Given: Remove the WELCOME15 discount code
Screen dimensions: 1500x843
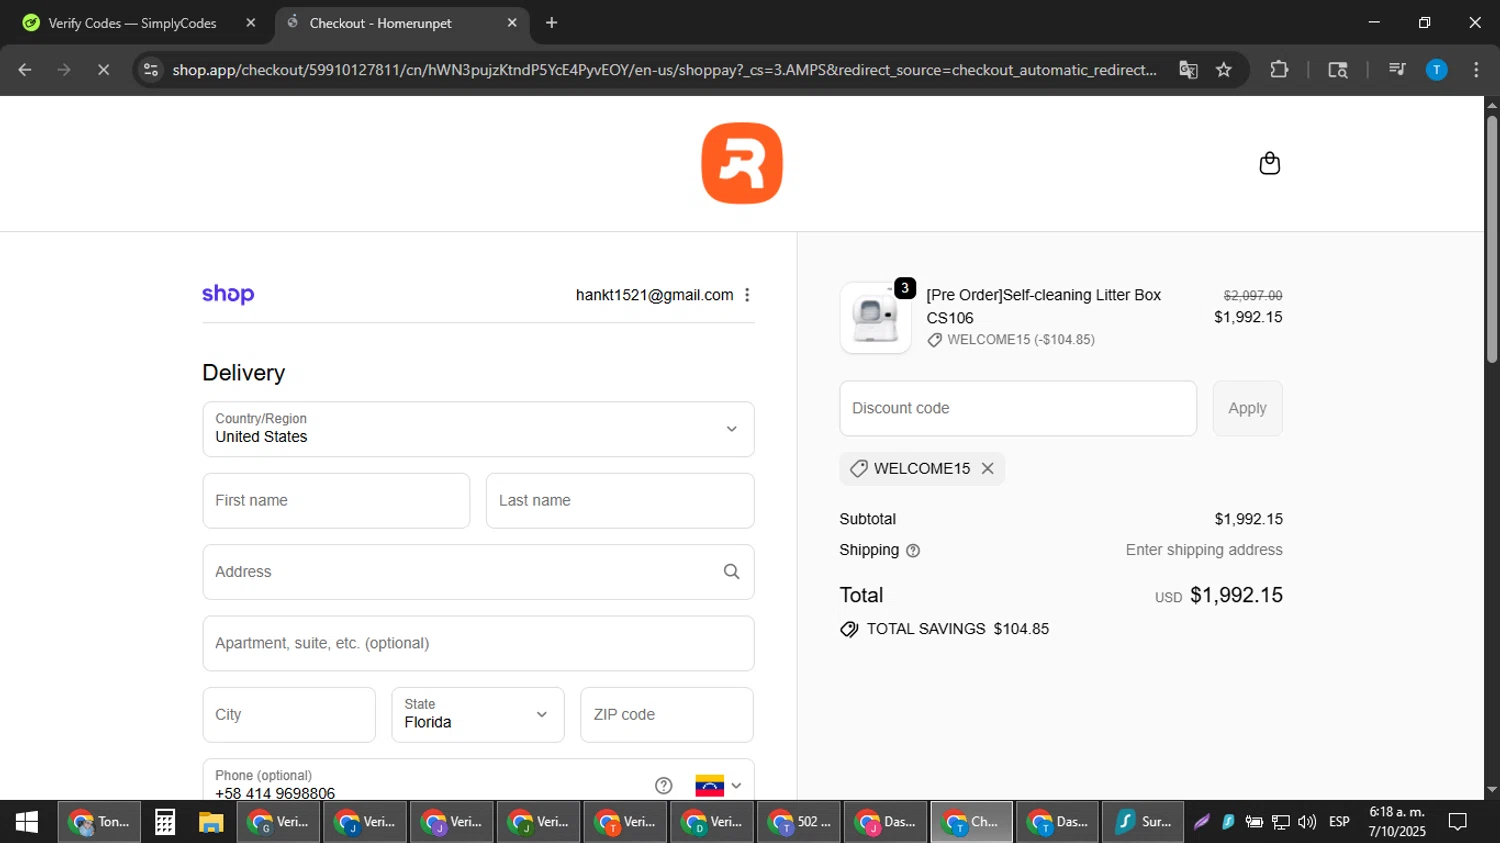Looking at the screenshot, I should [987, 468].
